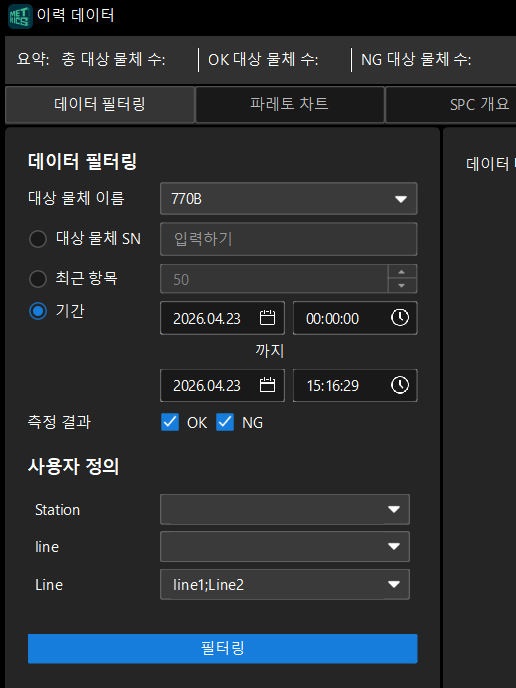Click the 대상 물체 SN input field
This screenshot has width=516, height=688.
288,239
